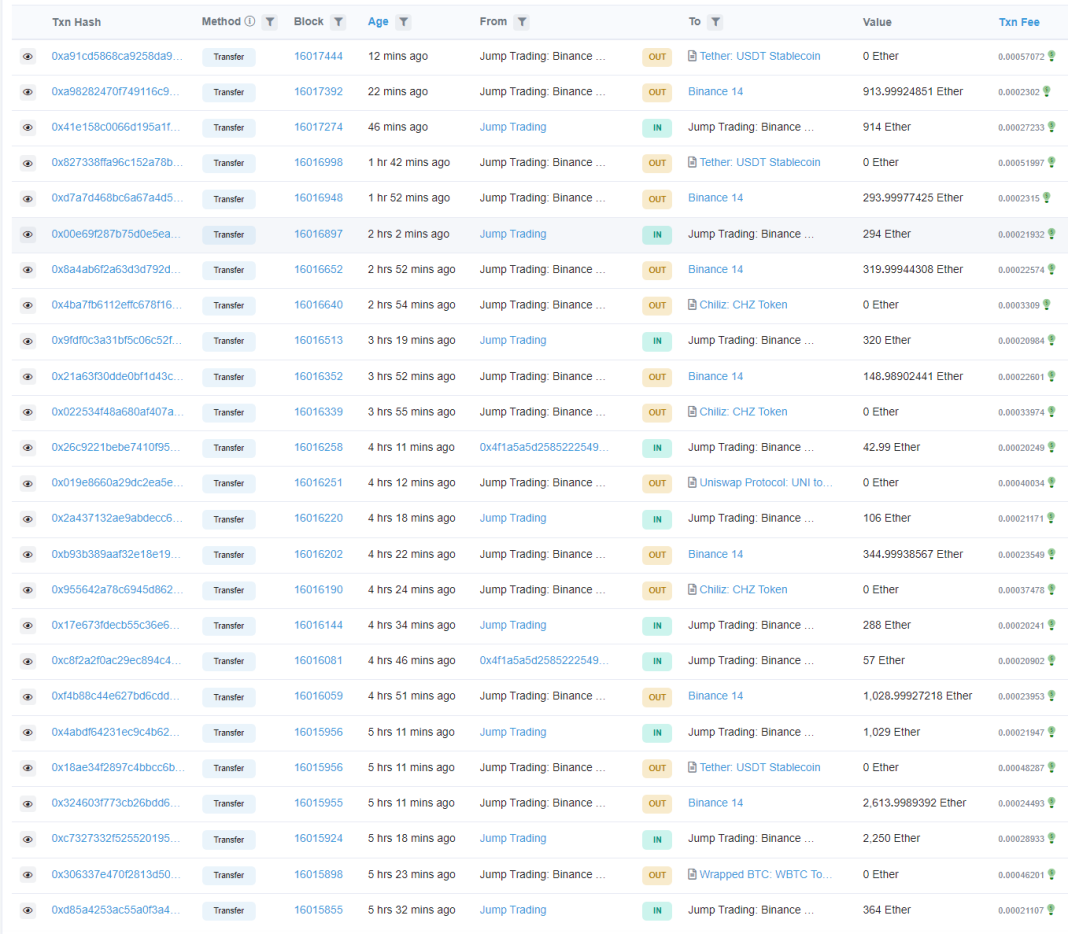Click the Age column header
Viewport: 1068px width, 934px height.
tap(378, 22)
